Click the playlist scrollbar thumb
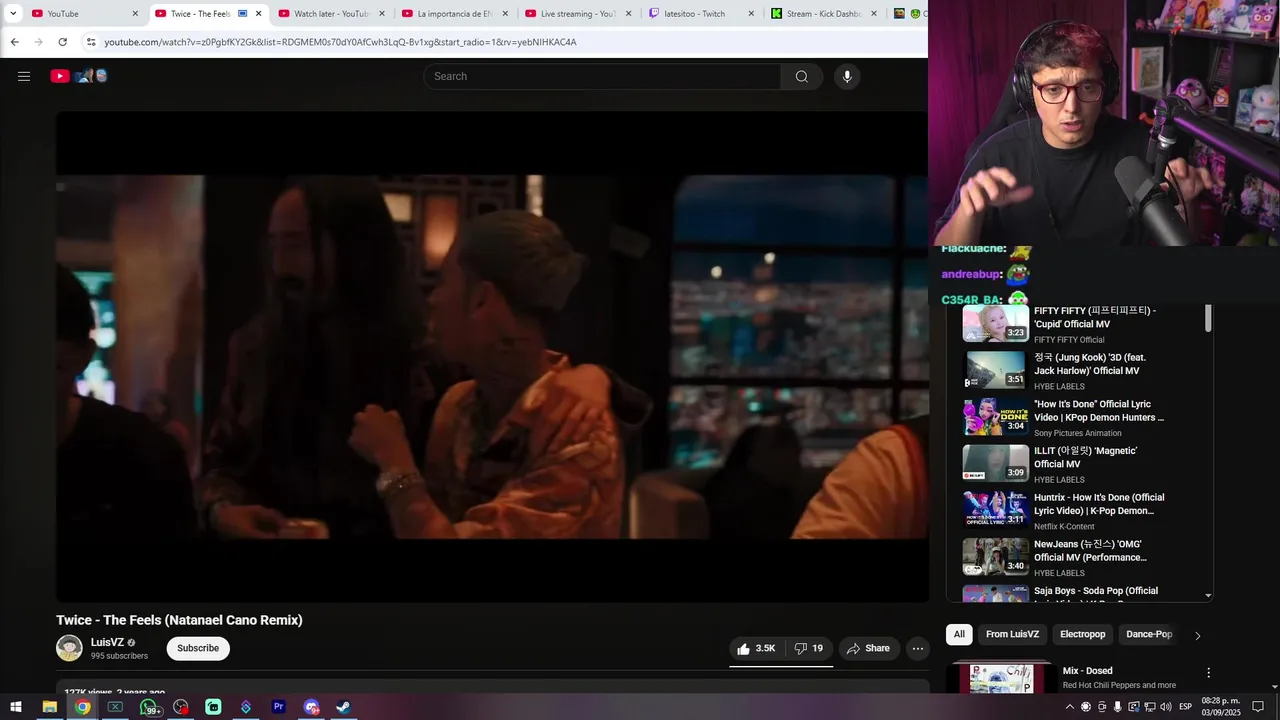Screen dimensions: 1280x720 coord(1208,319)
